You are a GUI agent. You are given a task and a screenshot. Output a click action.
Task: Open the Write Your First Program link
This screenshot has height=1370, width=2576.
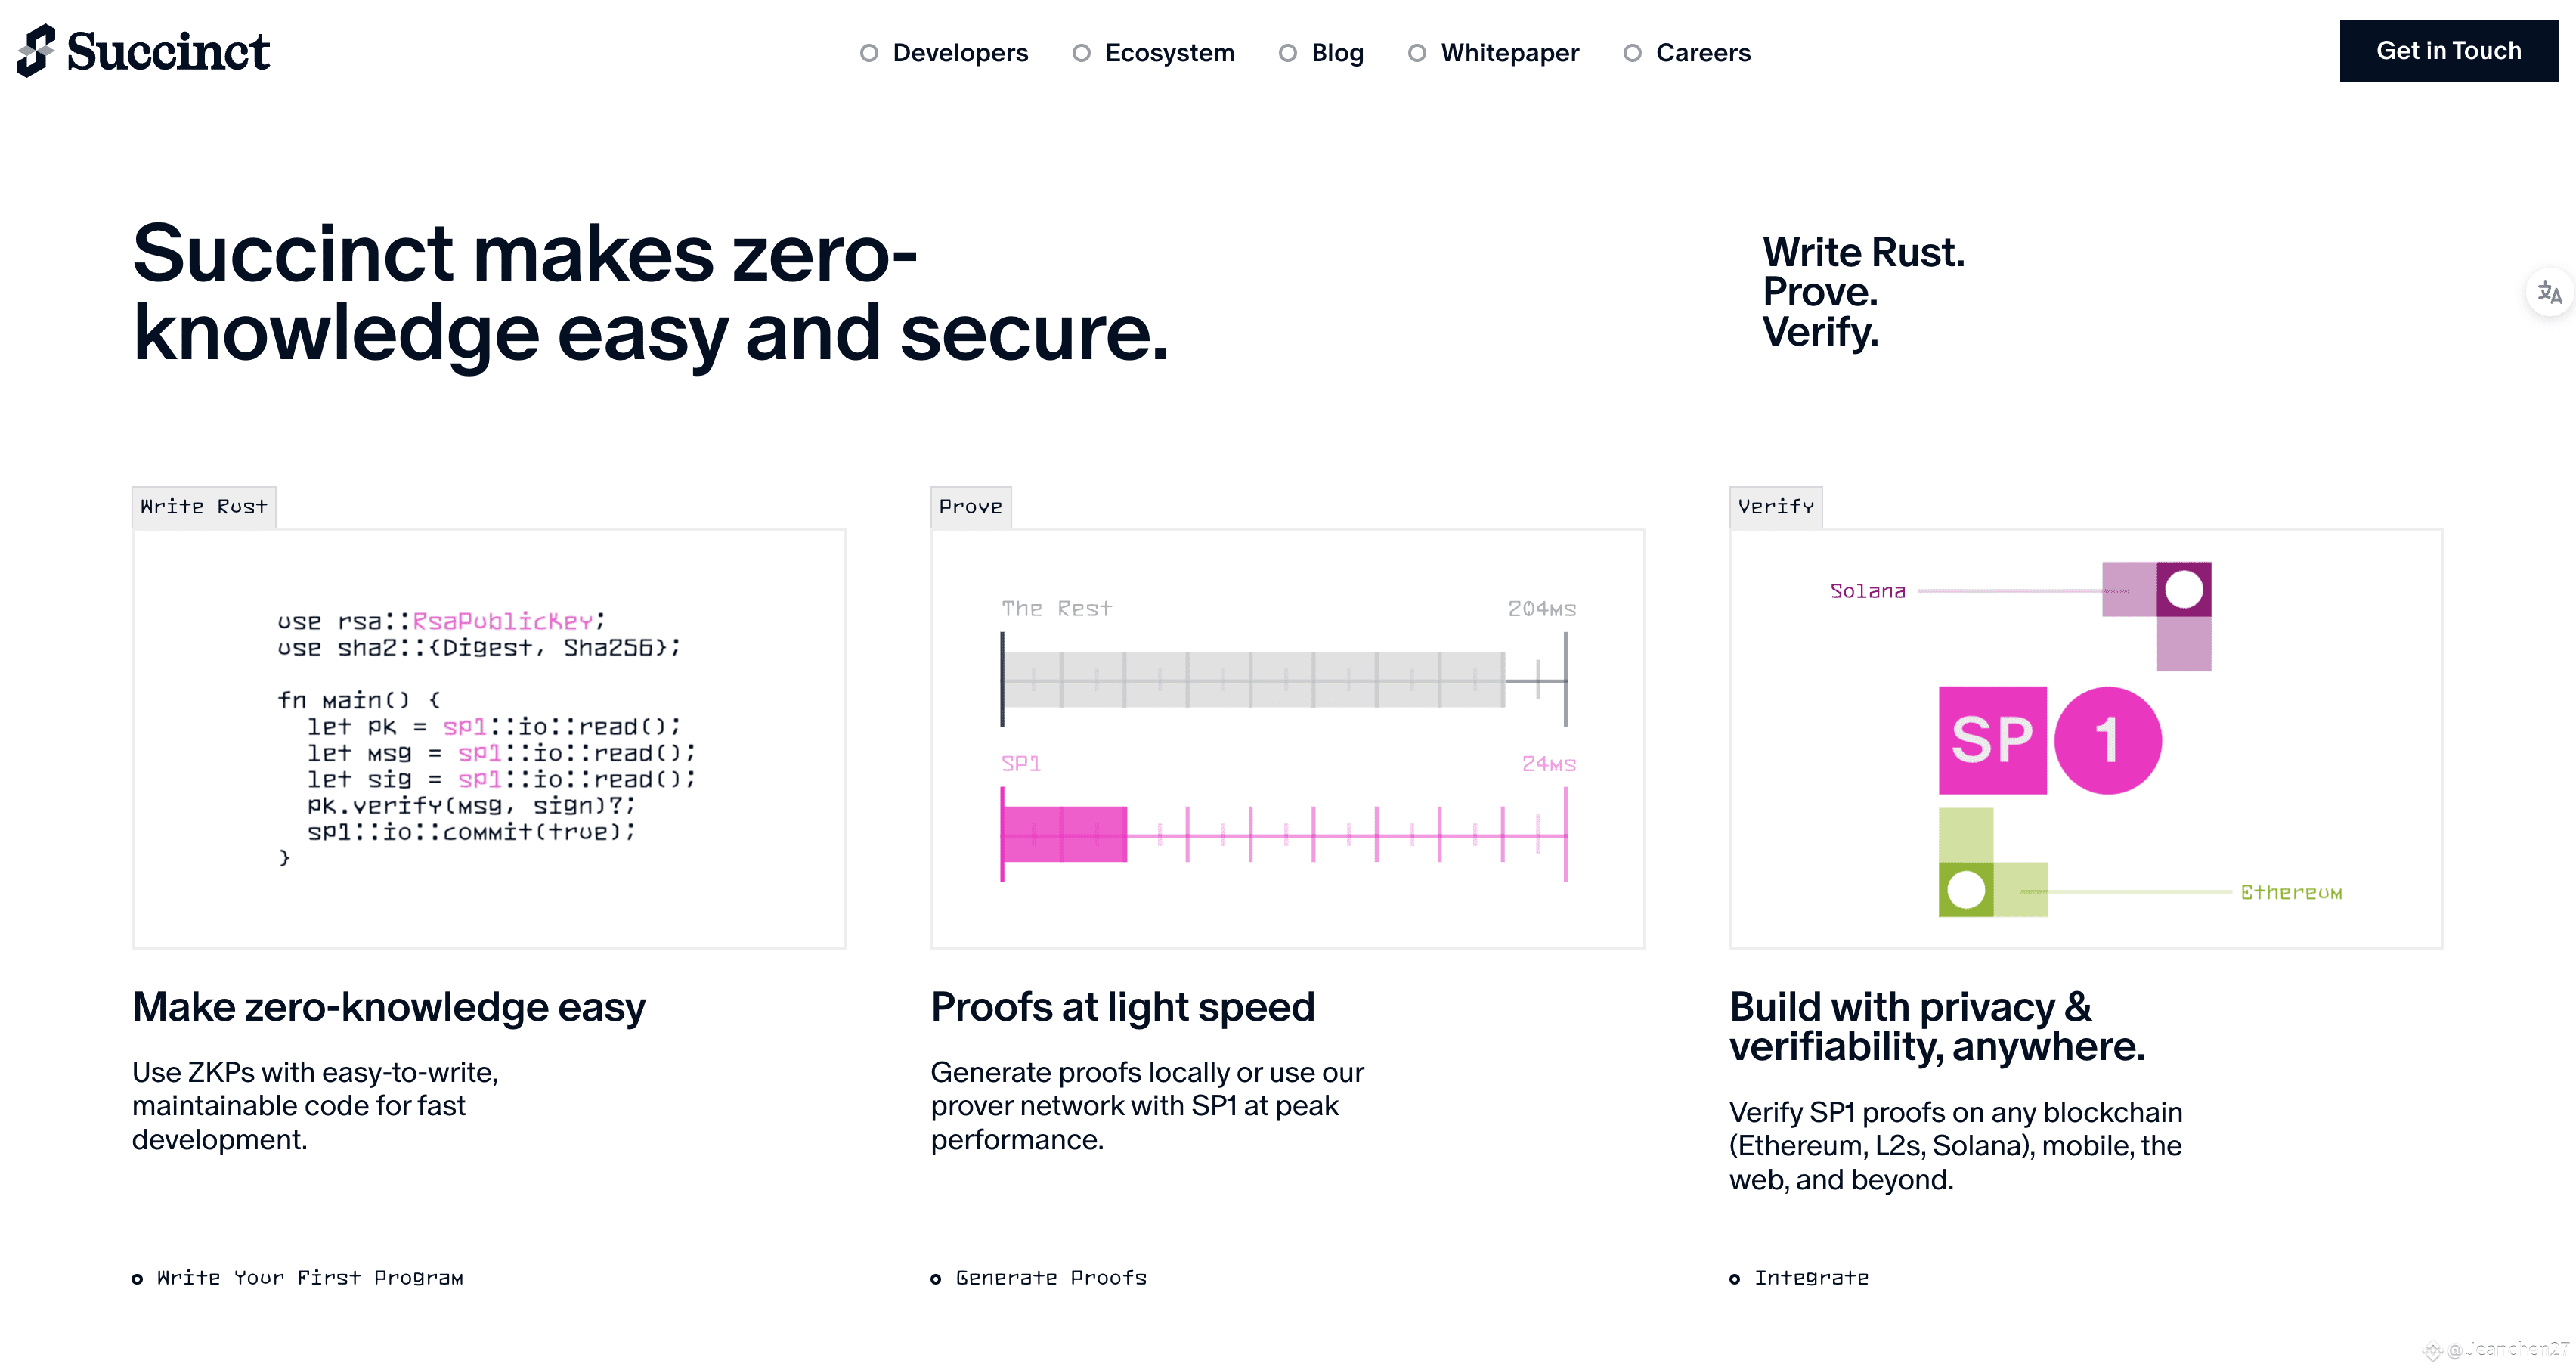pyautogui.click(x=298, y=1278)
